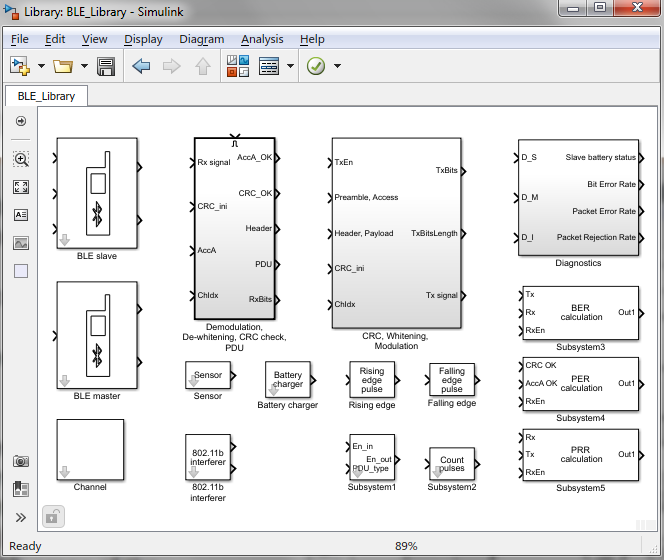Expand the Open folder dropdown arrow
This screenshot has width=664, height=560.
(x=84, y=67)
